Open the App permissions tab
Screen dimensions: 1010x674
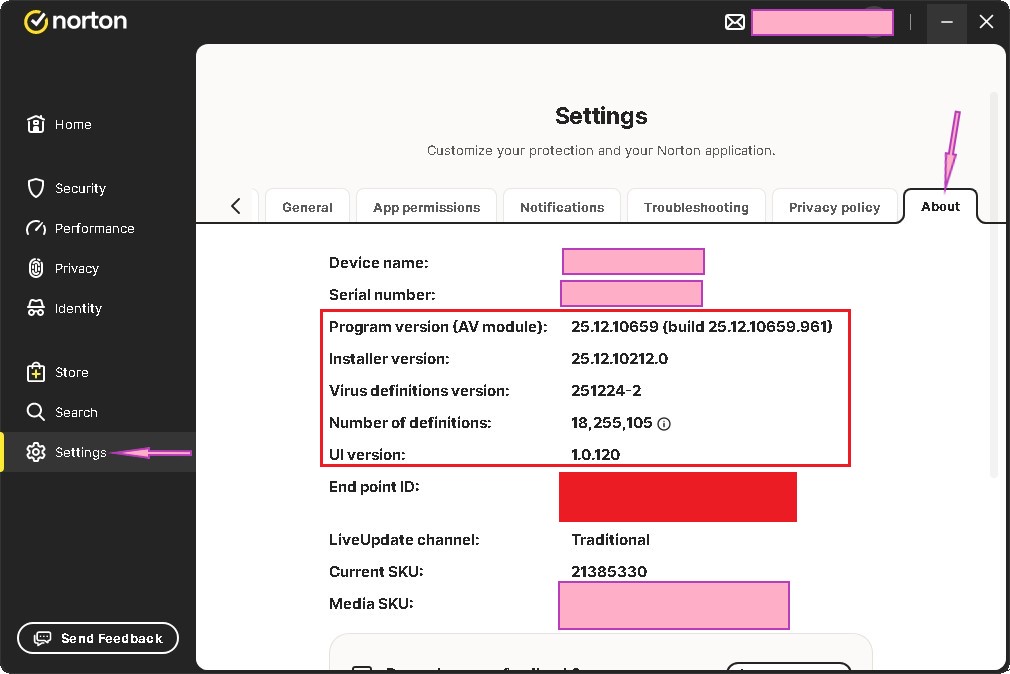(x=426, y=207)
